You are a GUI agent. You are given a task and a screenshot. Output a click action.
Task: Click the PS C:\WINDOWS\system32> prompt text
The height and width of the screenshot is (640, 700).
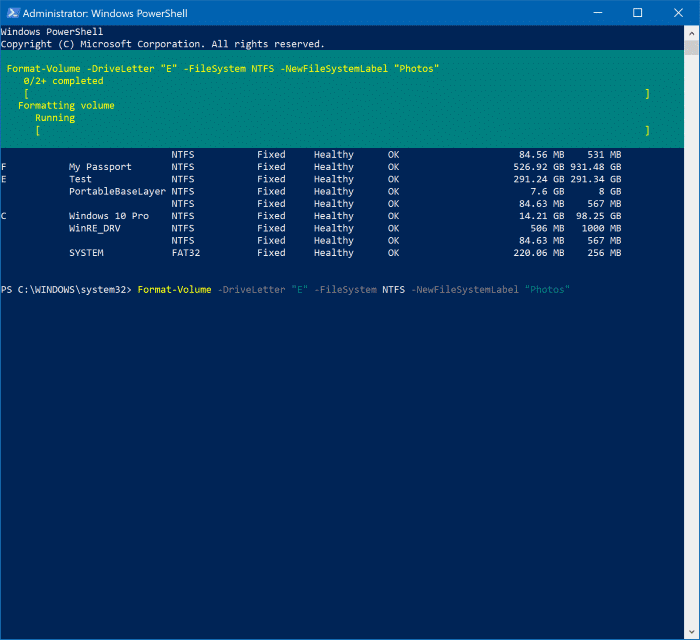click(x=66, y=290)
